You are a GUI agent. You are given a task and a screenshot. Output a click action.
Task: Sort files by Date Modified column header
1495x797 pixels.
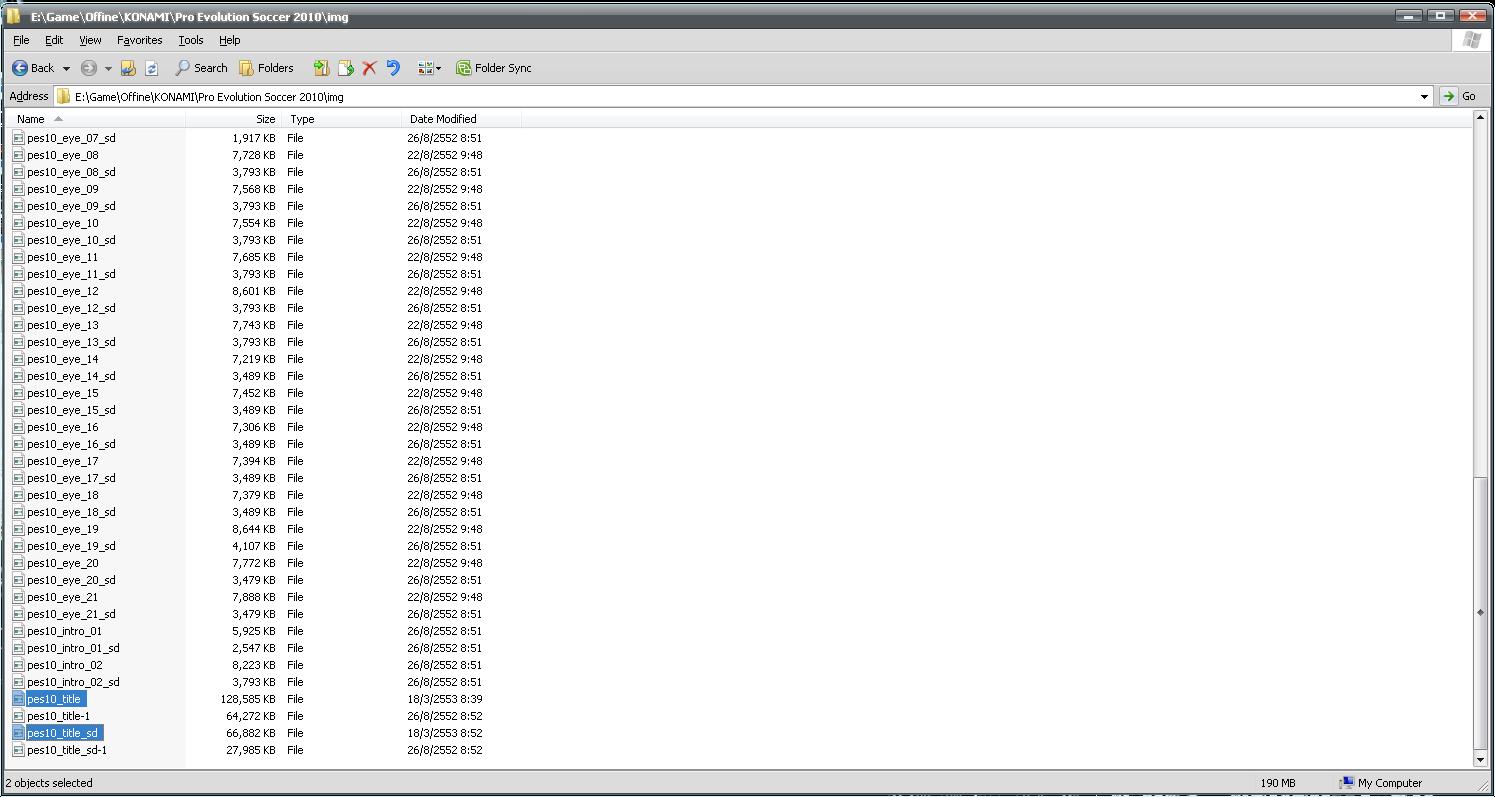(462, 119)
